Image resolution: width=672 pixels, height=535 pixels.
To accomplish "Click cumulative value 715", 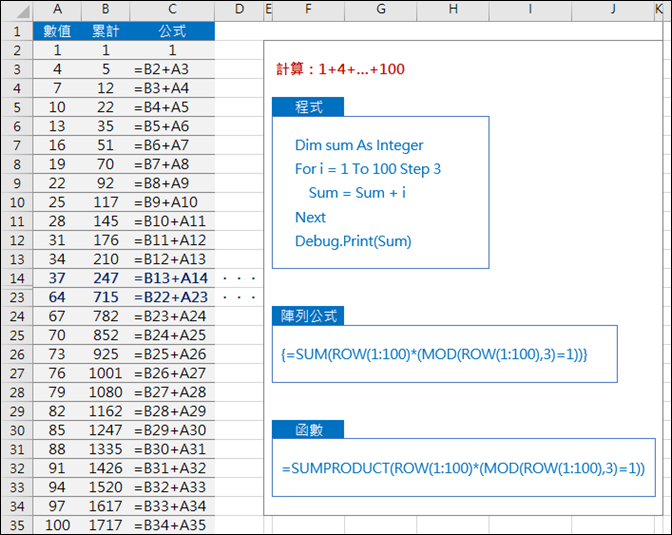I will (x=105, y=297).
